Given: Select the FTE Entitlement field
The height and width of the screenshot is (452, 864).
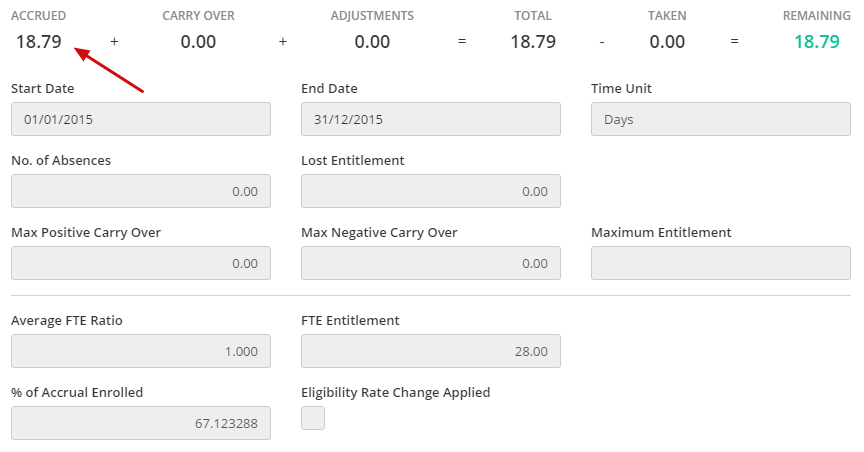Looking at the screenshot, I should pyautogui.click(x=431, y=351).
